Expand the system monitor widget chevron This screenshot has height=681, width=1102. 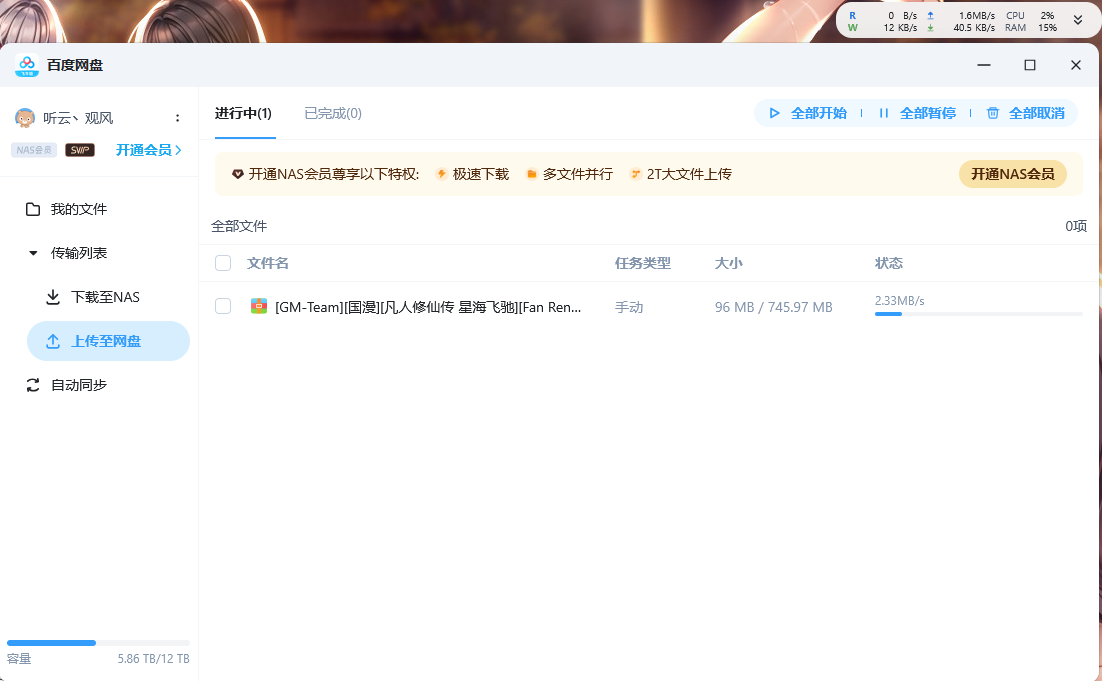1077,20
